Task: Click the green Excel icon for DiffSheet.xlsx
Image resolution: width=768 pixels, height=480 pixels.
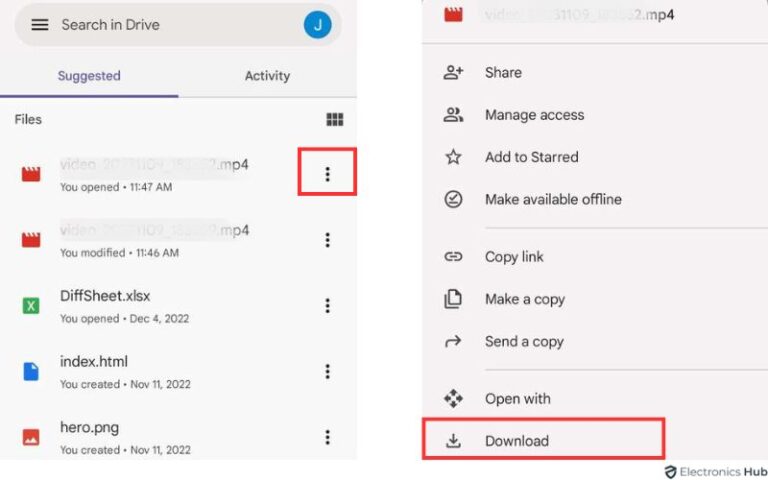Action: (31, 306)
